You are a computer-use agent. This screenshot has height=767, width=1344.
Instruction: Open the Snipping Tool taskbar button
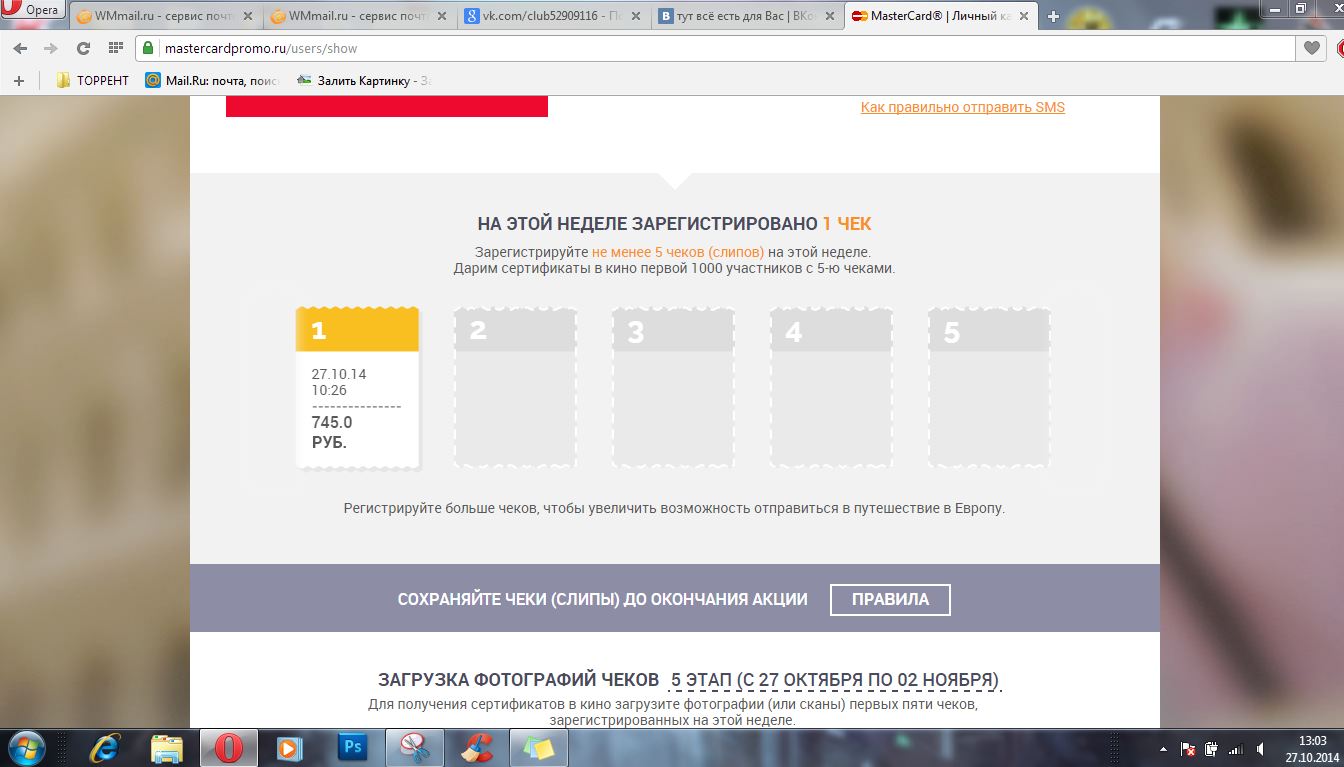[414, 748]
